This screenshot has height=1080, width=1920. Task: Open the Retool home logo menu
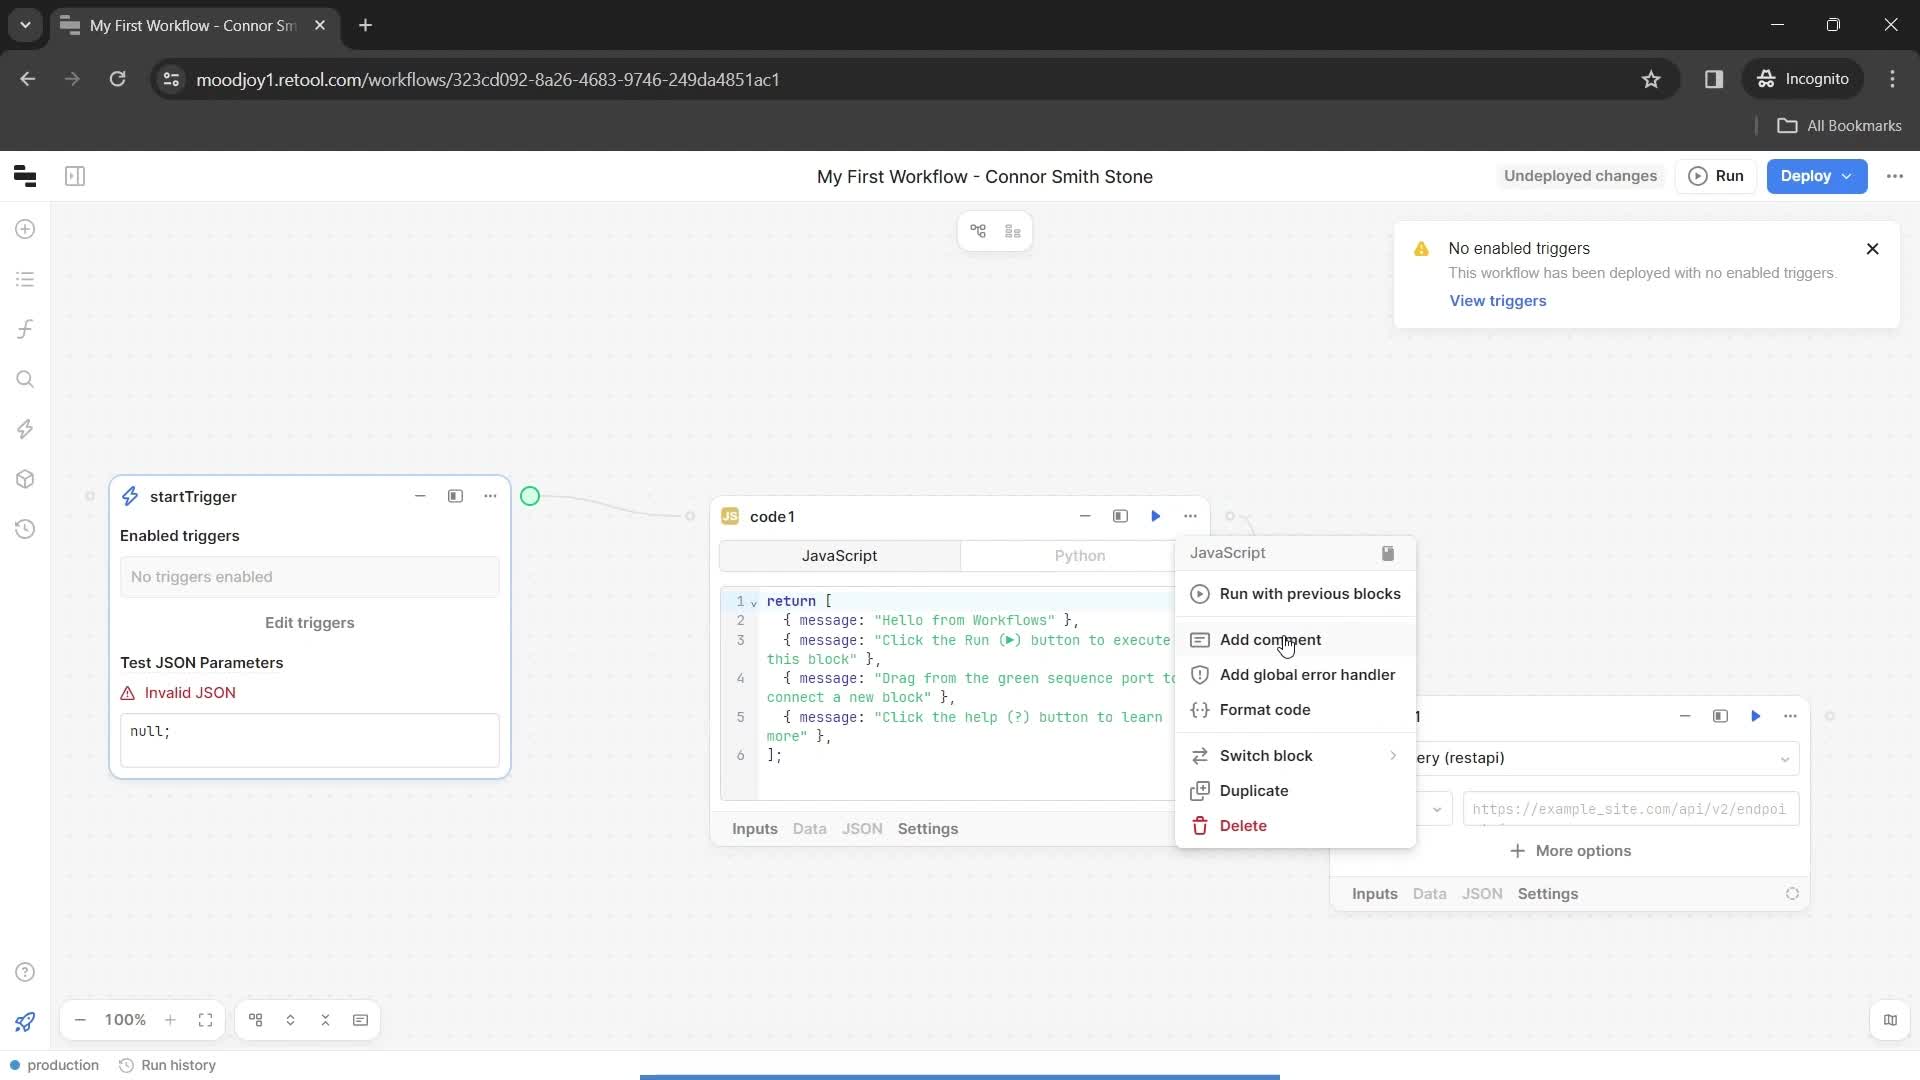tap(25, 177)
